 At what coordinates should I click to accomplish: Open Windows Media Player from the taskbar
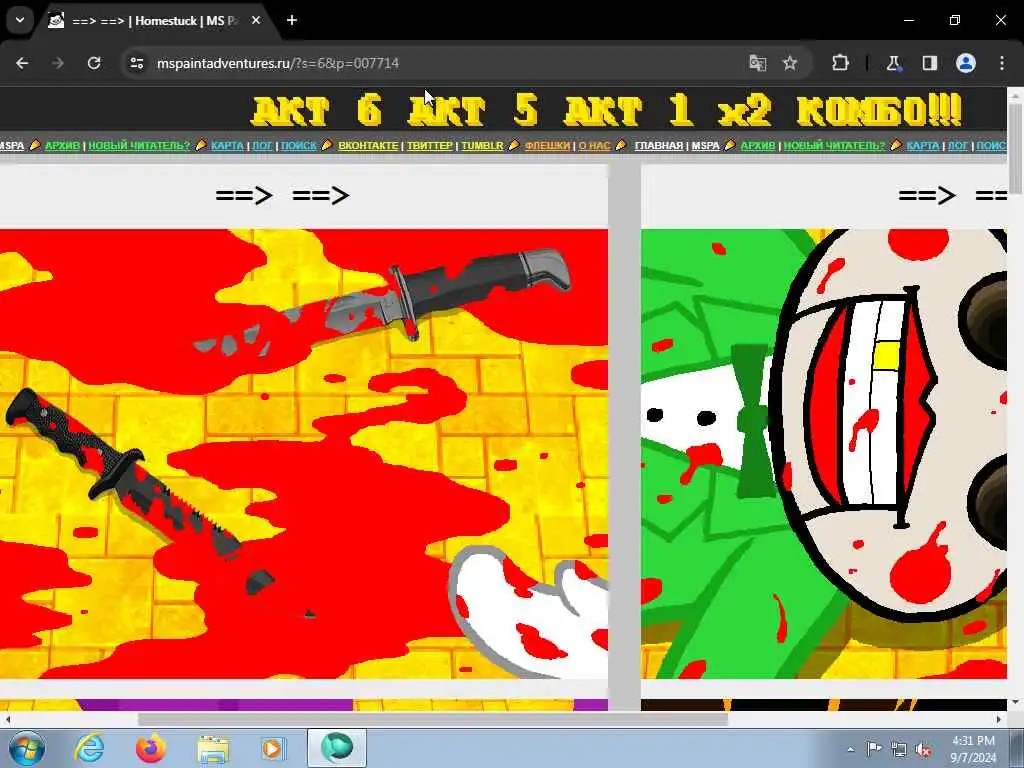(x=274, y=748)
